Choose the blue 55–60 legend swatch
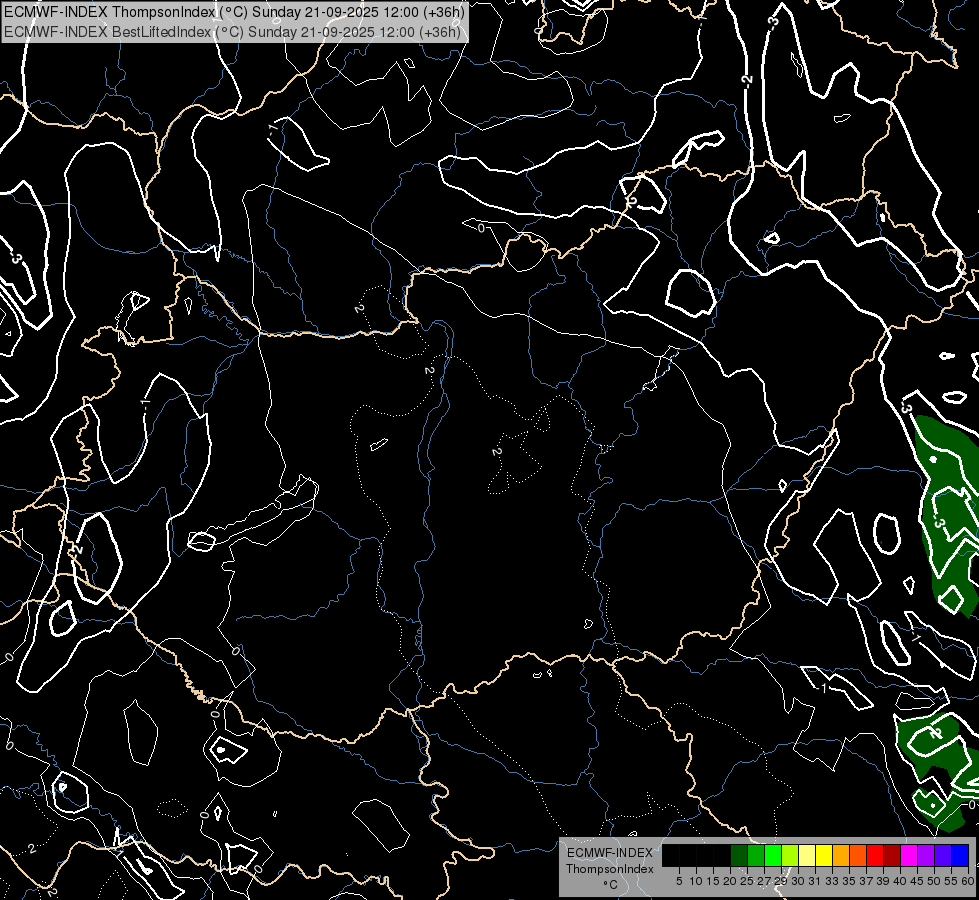This screenshot has height=900, width=979. [x=959, y=856]
